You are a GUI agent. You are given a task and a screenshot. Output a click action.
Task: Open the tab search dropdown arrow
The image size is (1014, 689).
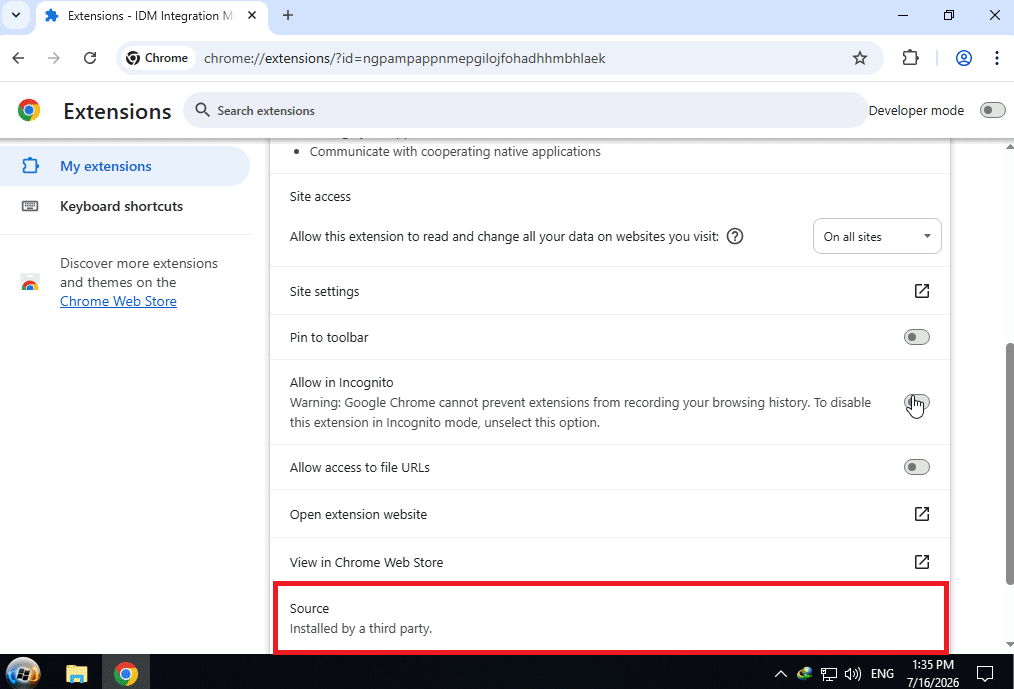(16, 16)
